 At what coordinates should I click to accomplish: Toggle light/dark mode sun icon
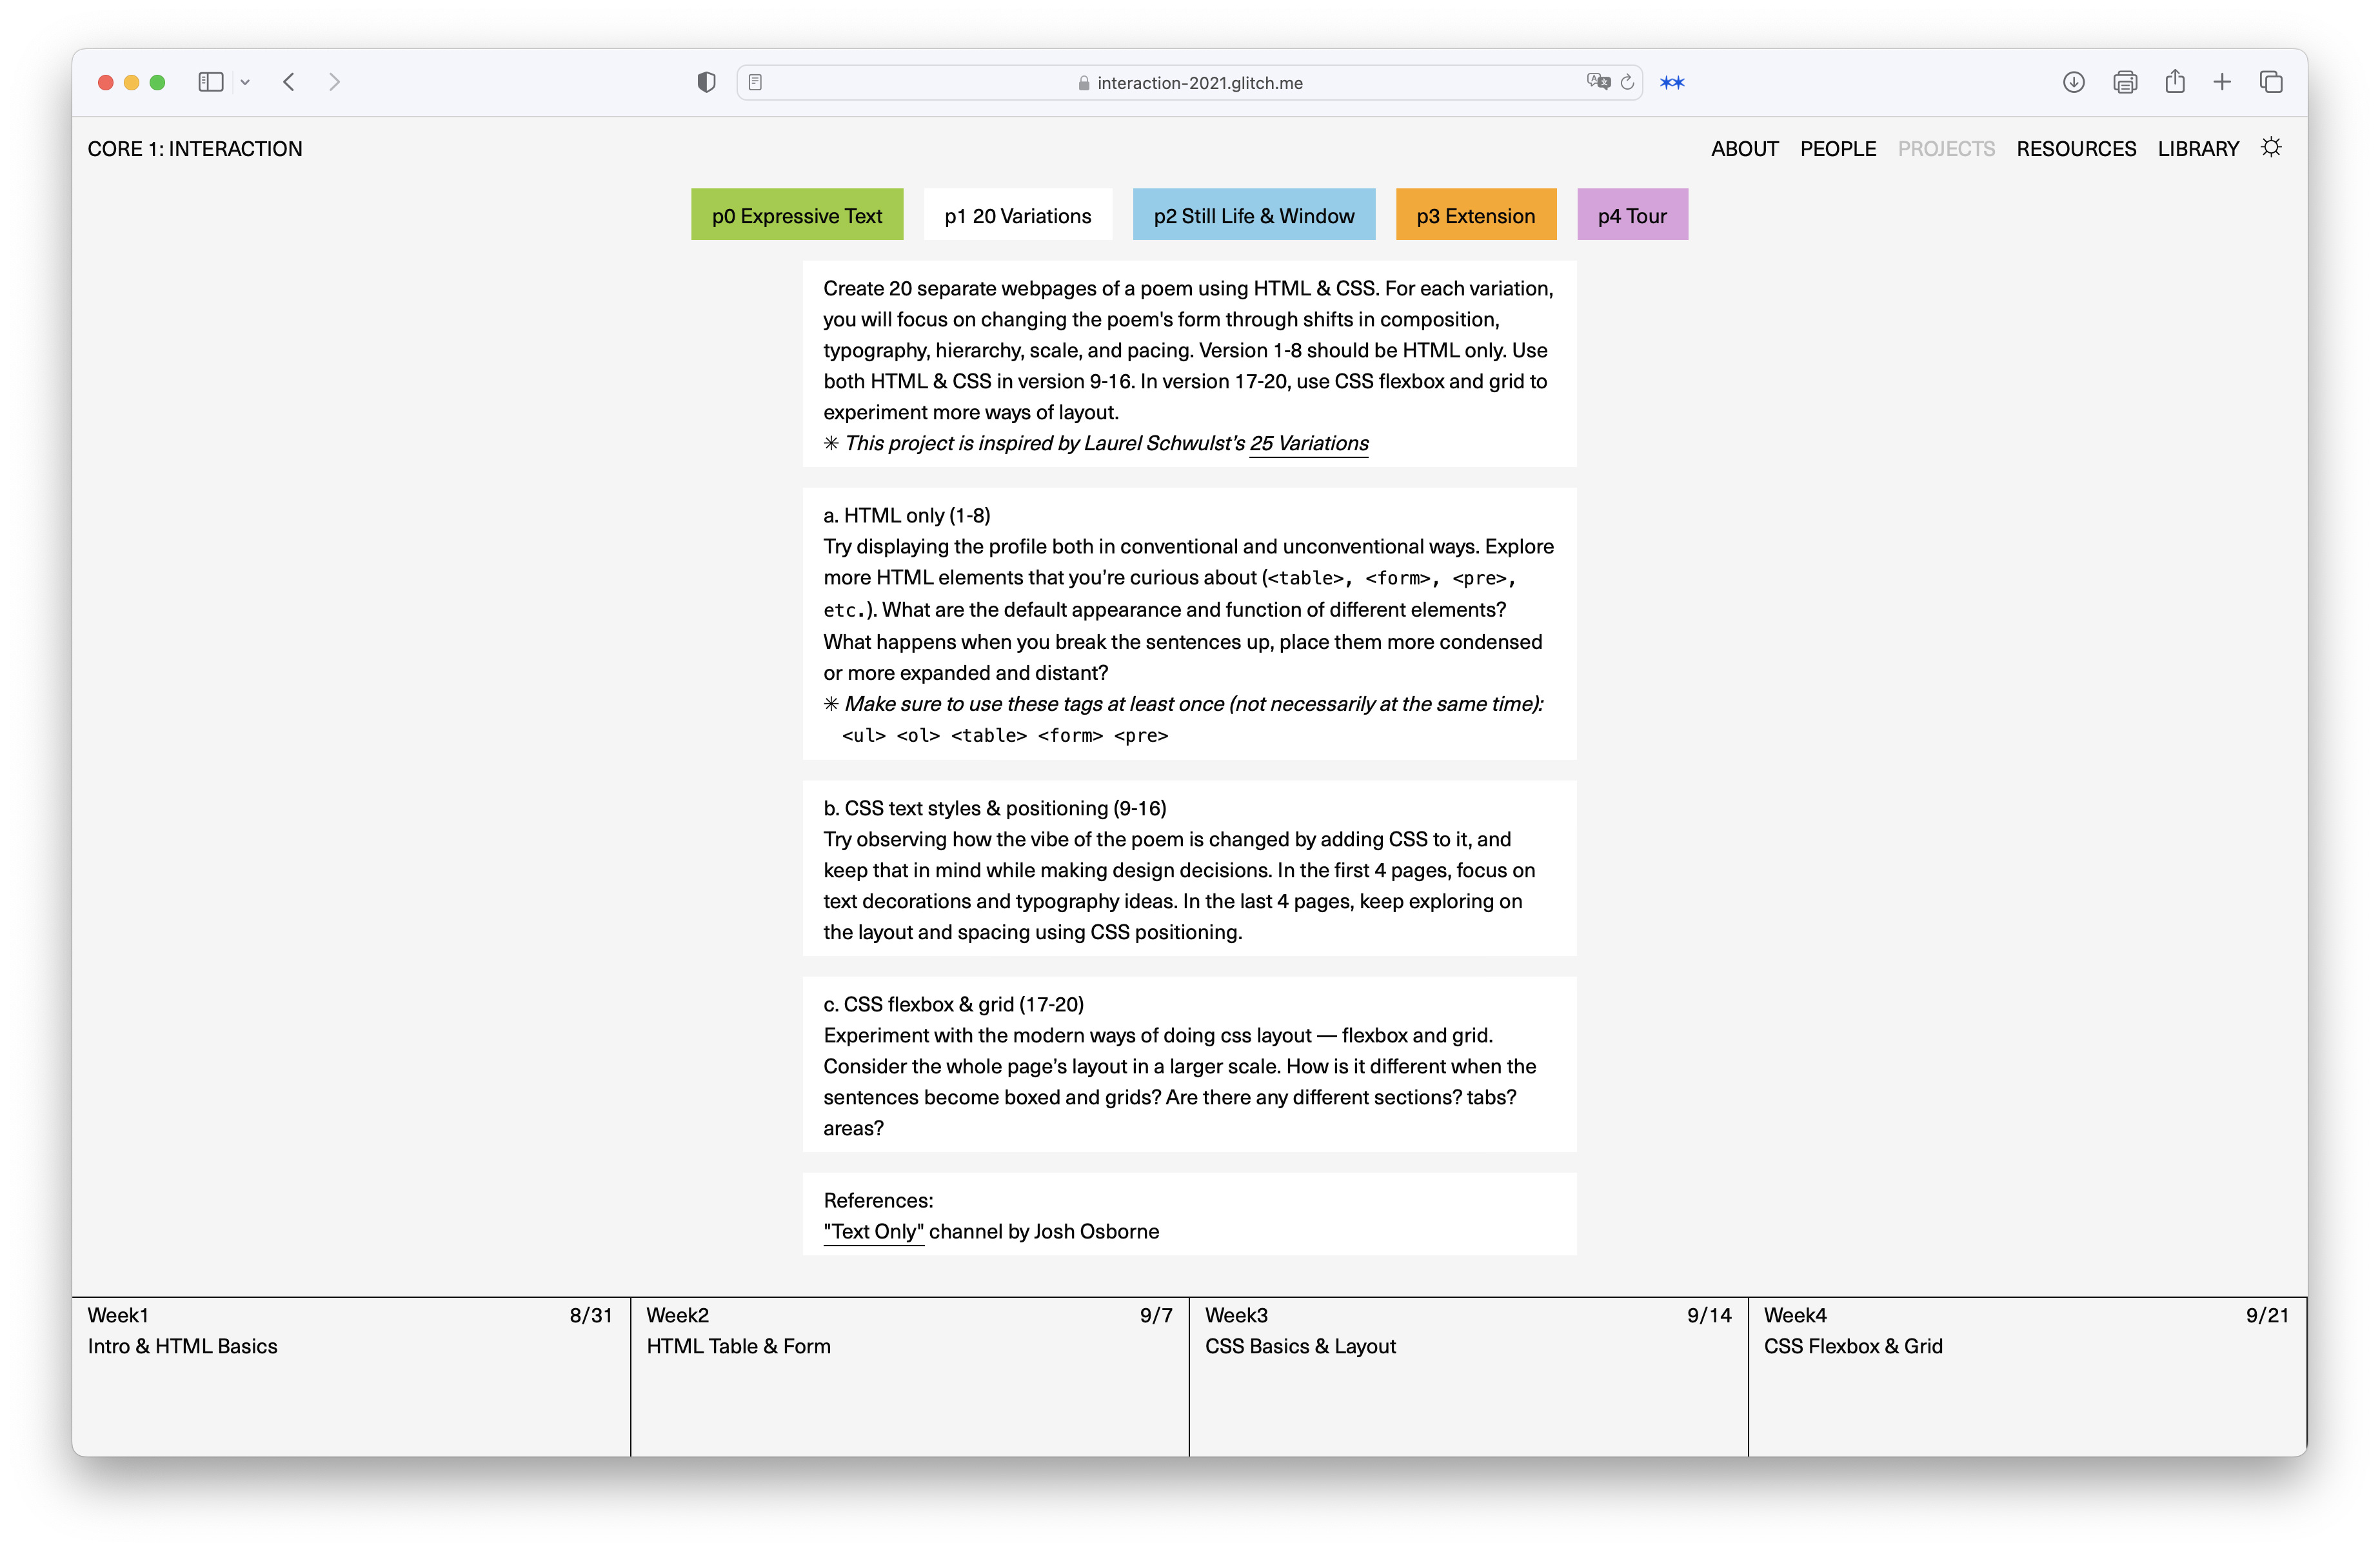tap(2271, 148)
